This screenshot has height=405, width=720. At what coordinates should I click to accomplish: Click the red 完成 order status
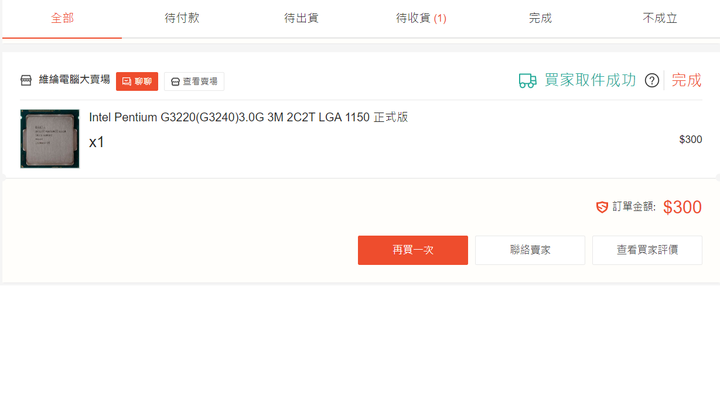686,80
